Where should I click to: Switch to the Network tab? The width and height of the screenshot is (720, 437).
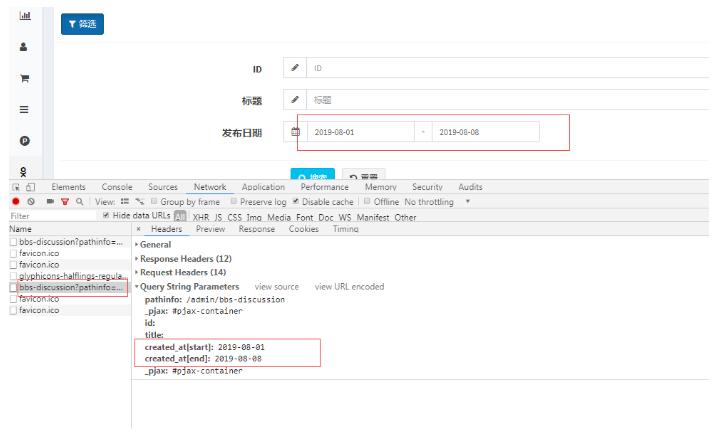(210, 187)
